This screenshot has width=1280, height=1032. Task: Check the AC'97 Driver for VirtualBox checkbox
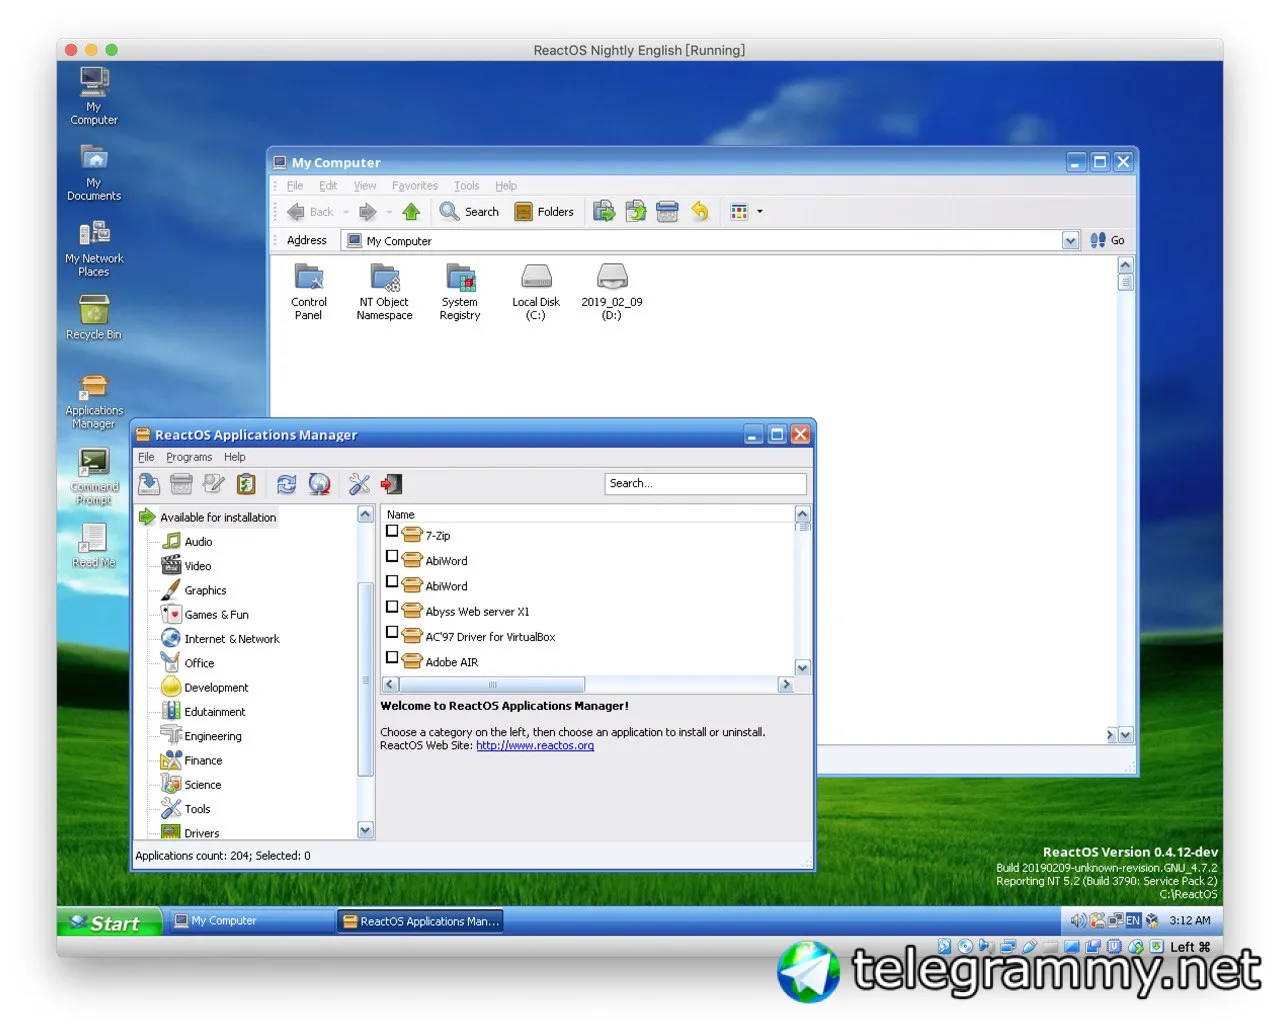pos(392,632)
